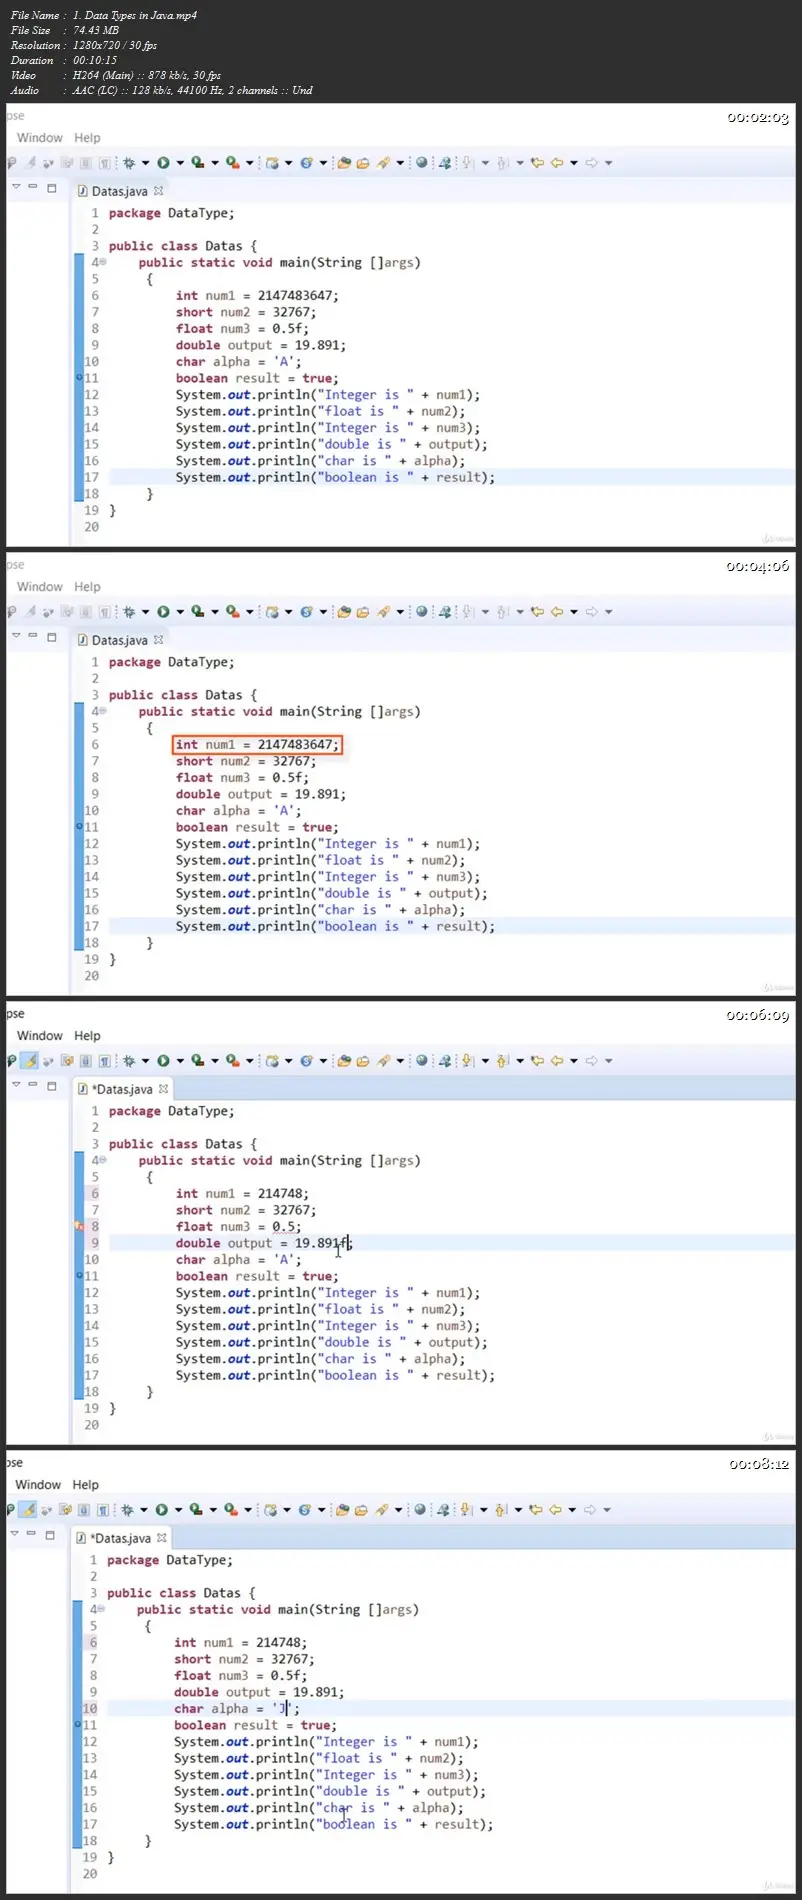Click the Search flashlight icon in the 00:04:06 frame
Image resolution: width=802 pixels, height=1900 pixels.
click(x=383, y=611)
